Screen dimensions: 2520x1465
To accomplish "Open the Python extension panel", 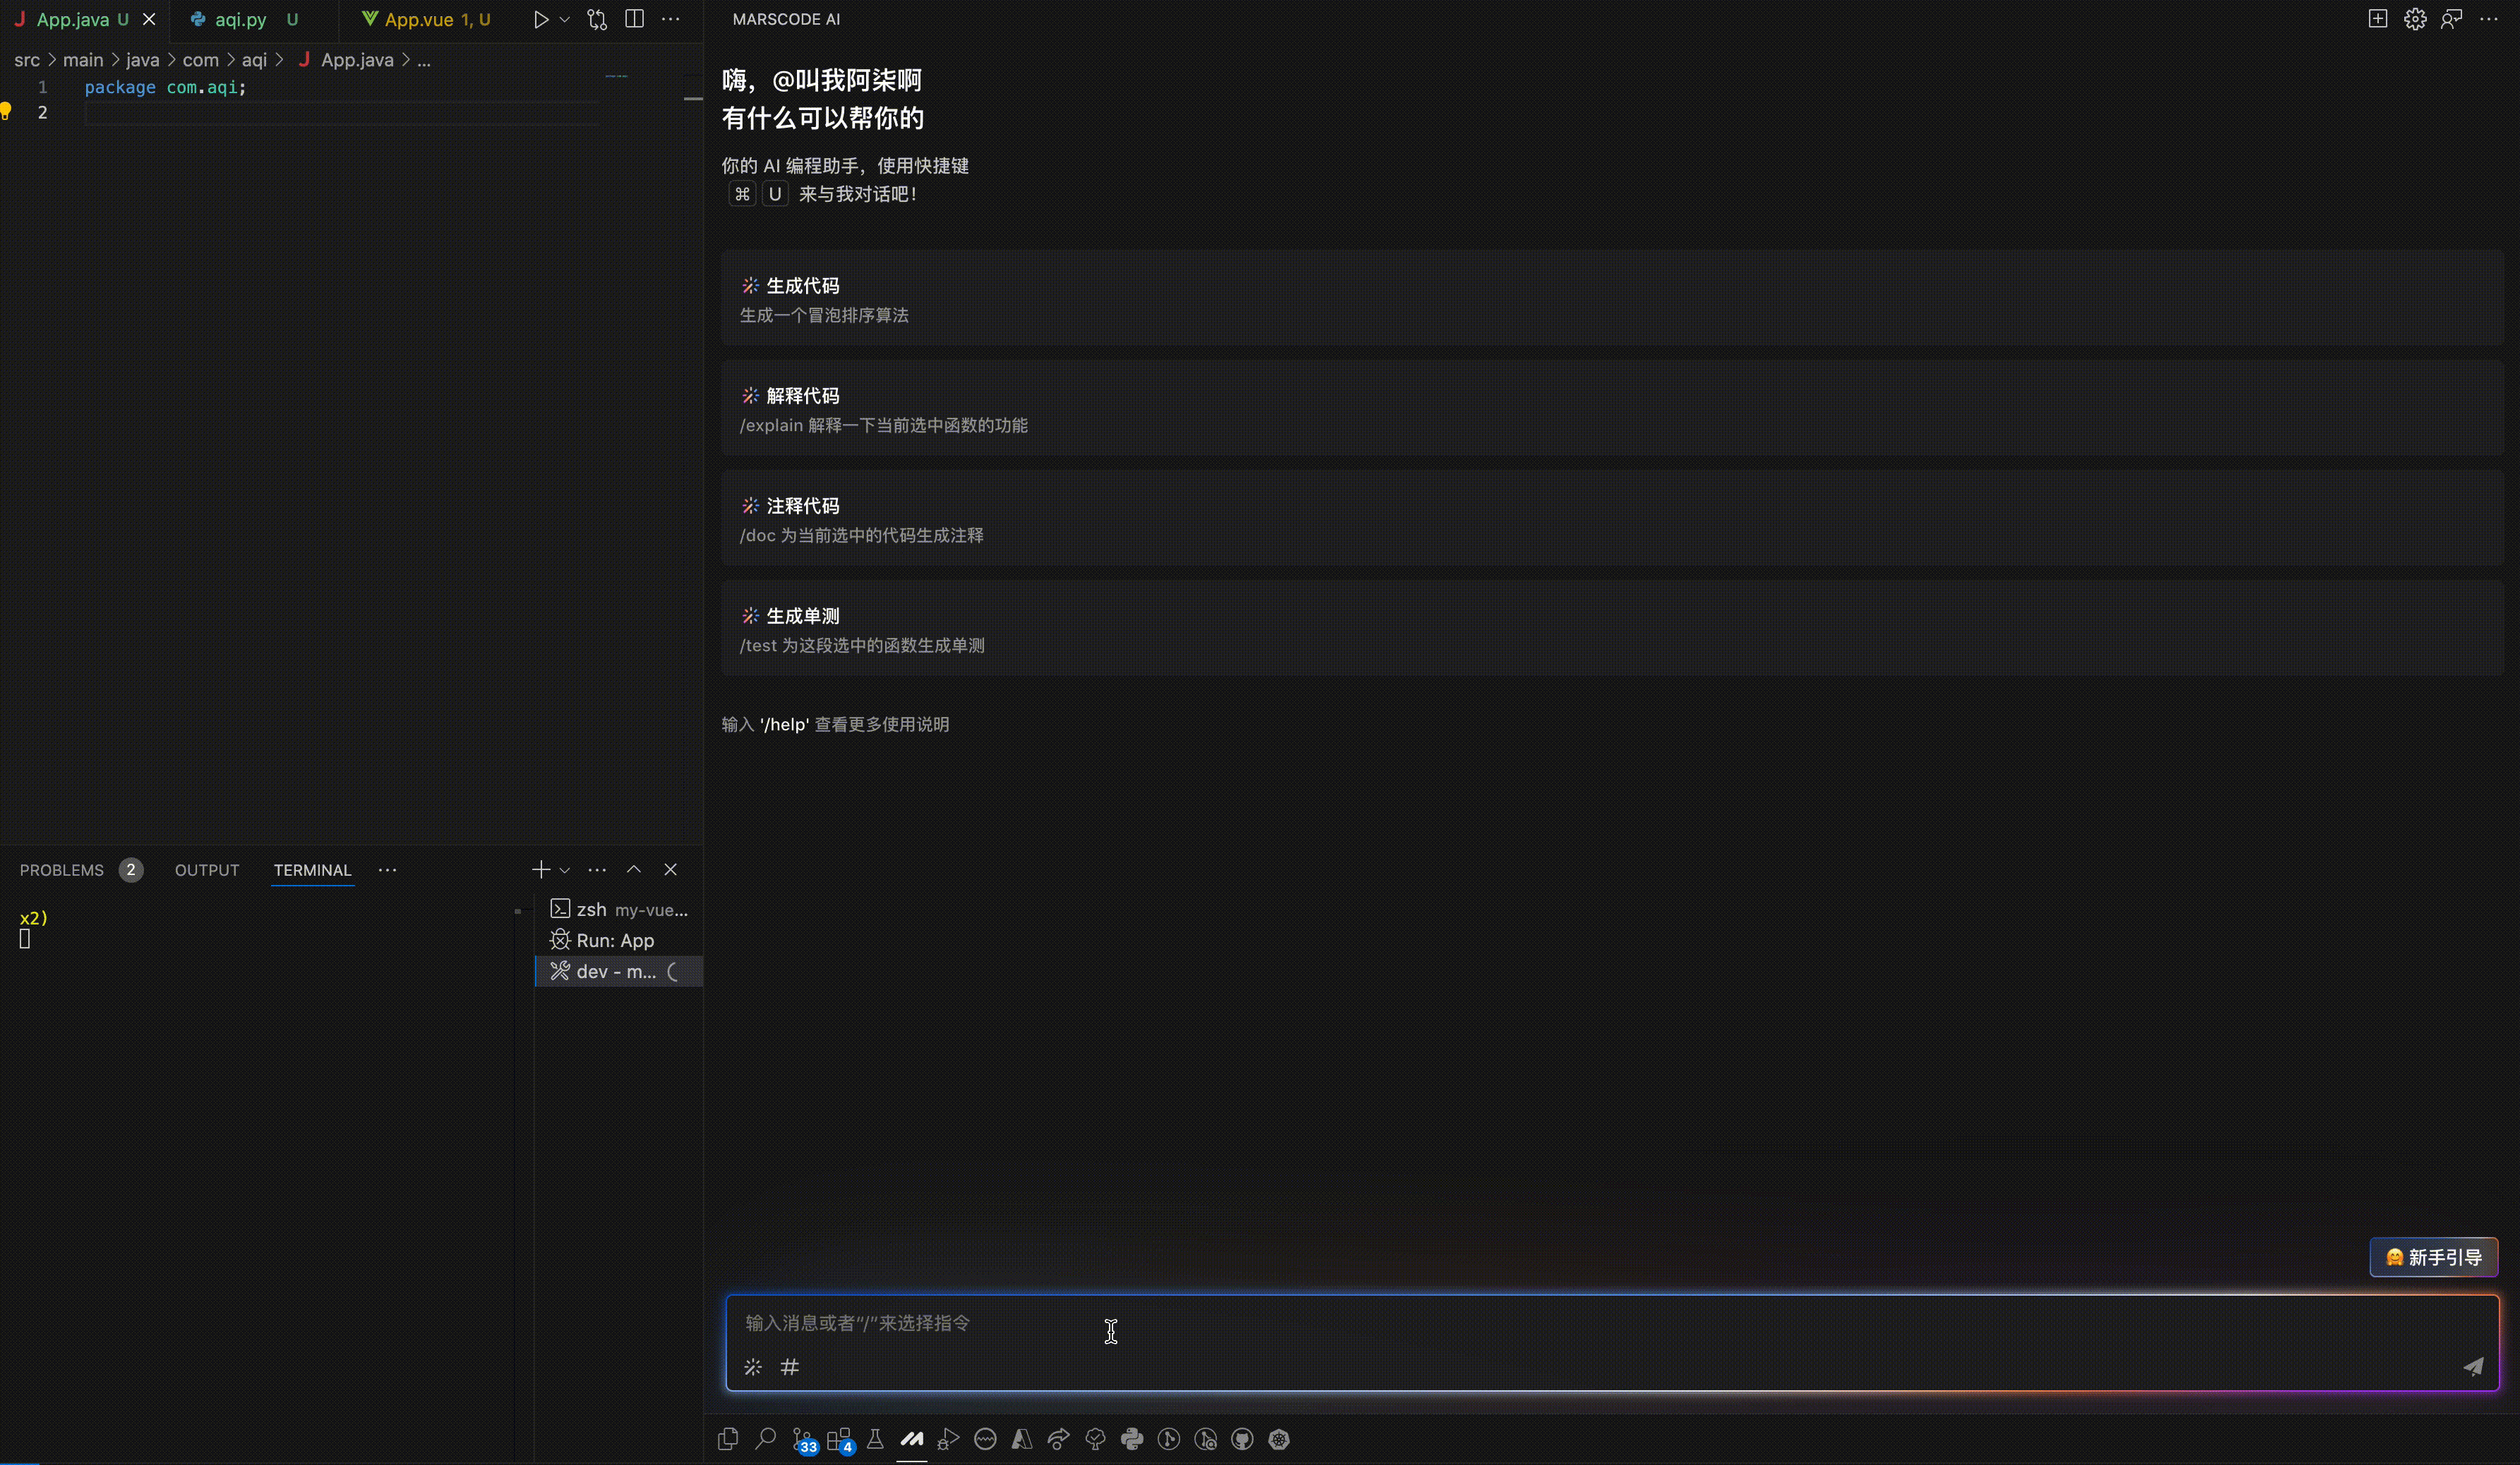I will (x=1132, y=1439).
